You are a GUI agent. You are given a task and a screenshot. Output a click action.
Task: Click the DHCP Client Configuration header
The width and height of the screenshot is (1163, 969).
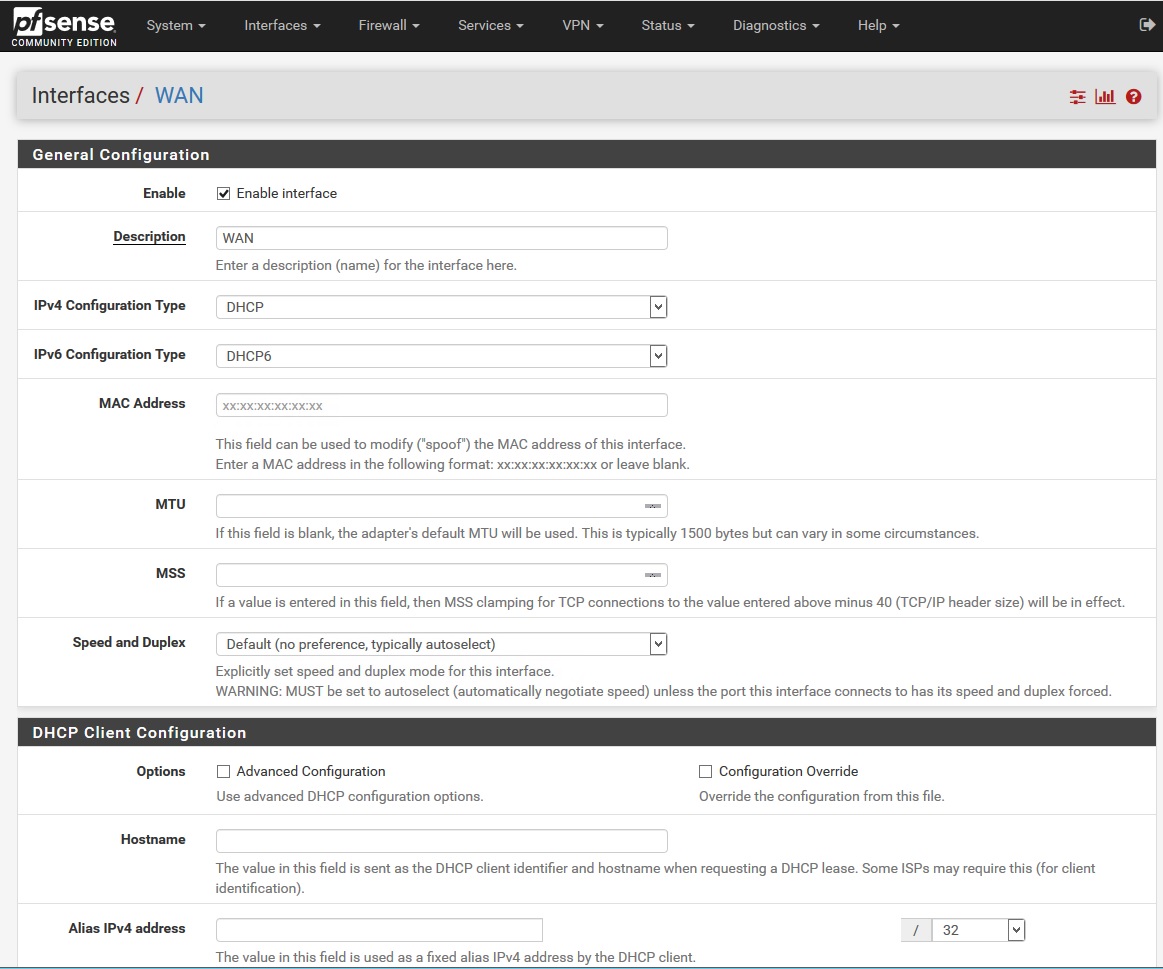(x=586, y=732)
